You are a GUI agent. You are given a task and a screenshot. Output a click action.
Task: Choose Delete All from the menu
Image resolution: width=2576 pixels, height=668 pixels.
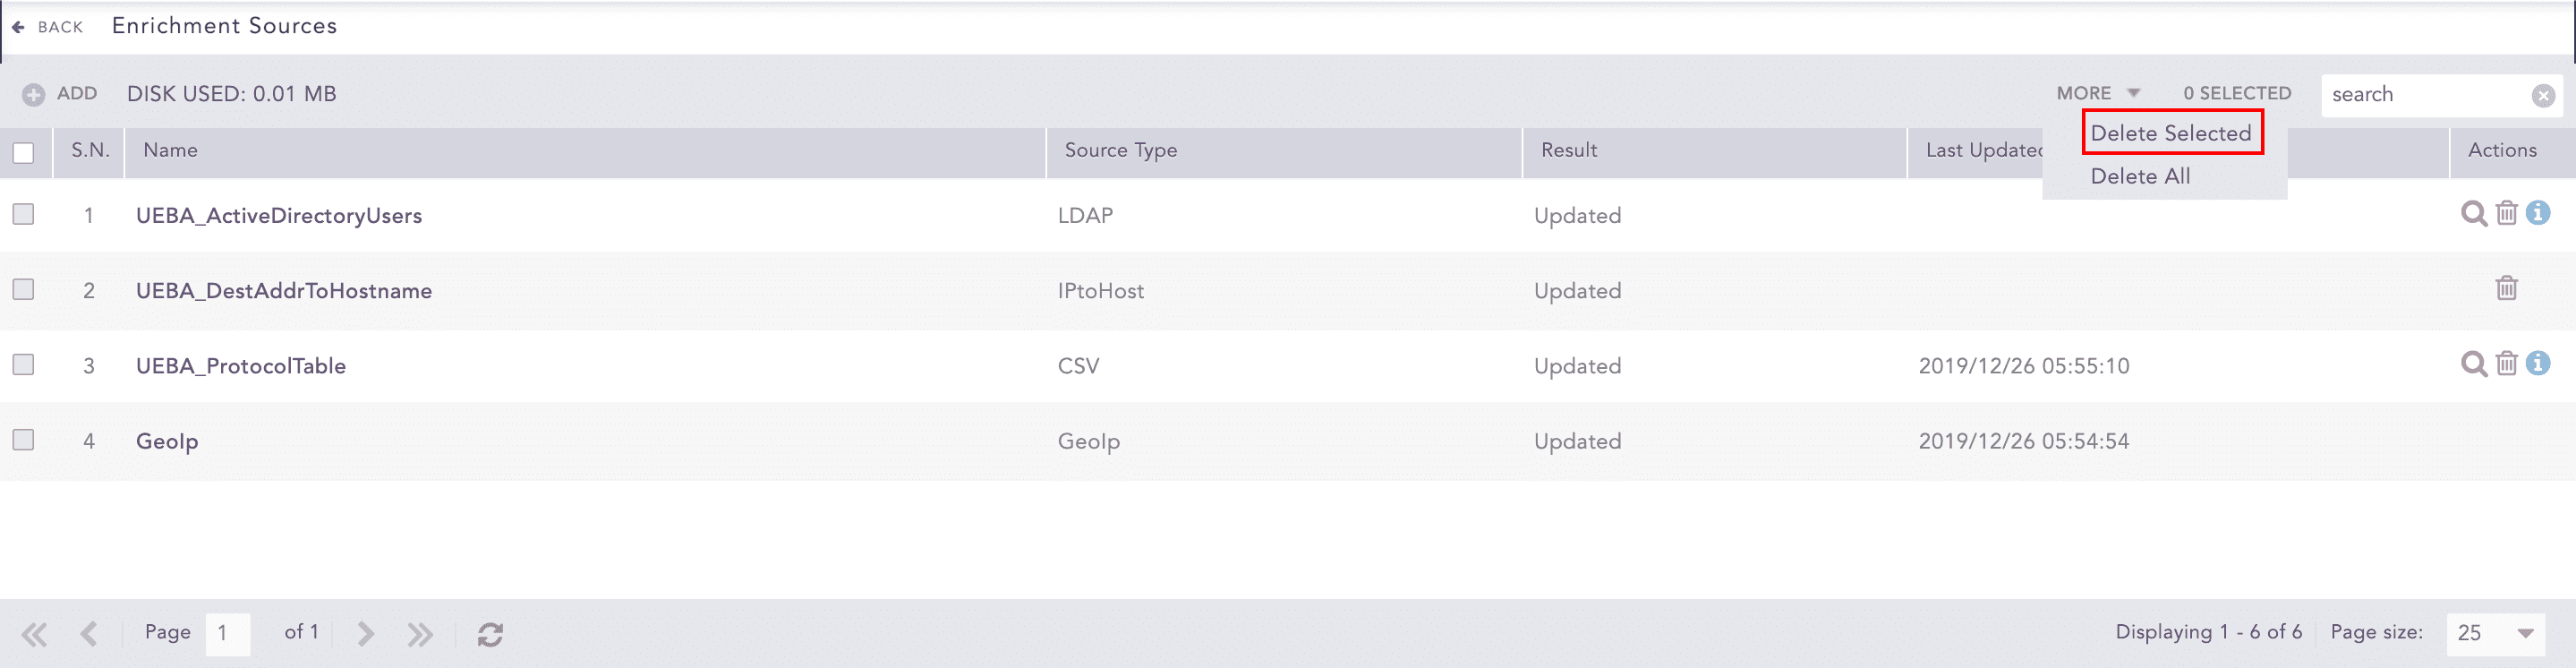[x=2140, y=175]
